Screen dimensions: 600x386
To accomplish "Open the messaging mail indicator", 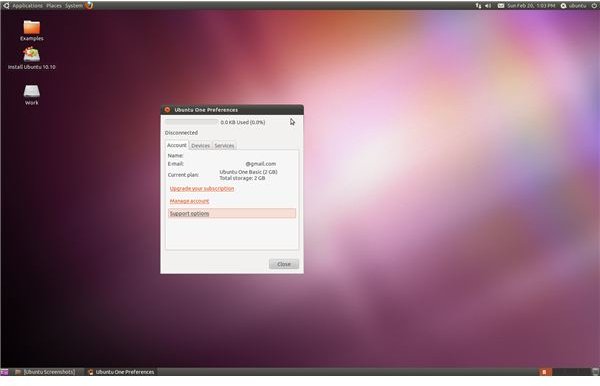I will pos(501,6).
